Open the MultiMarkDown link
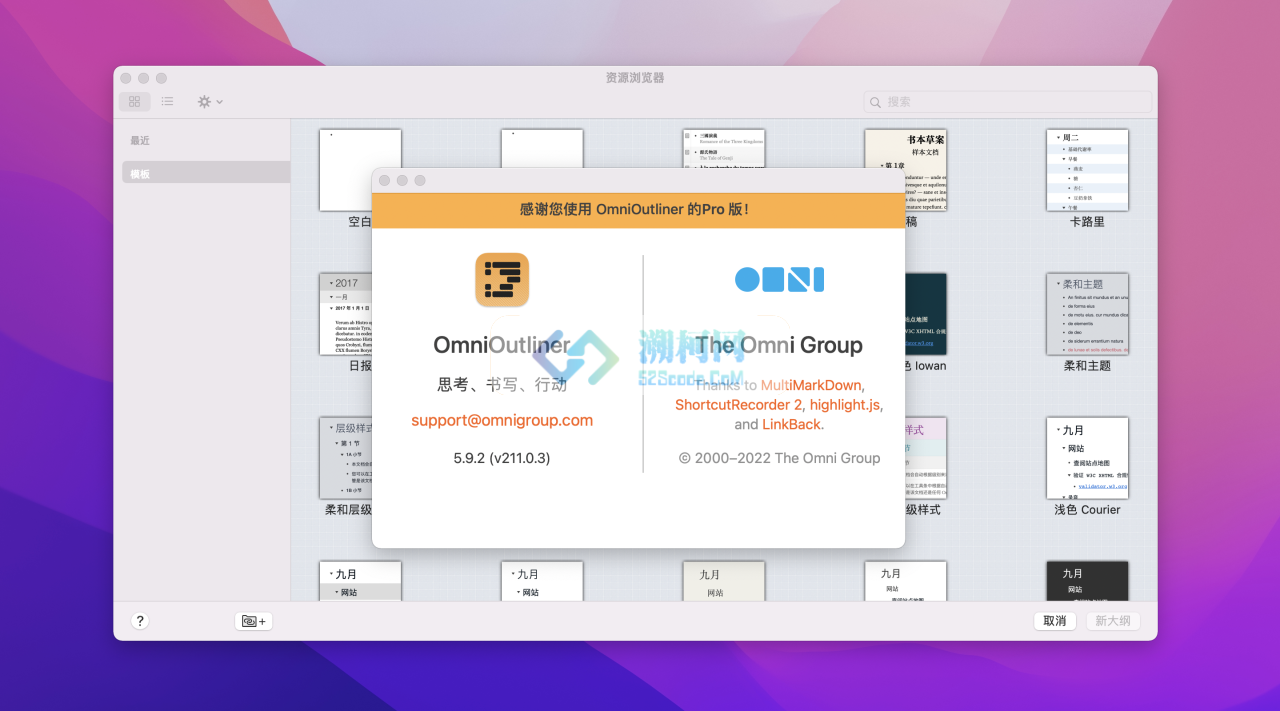1280x711 pixels. coord(812,385)
